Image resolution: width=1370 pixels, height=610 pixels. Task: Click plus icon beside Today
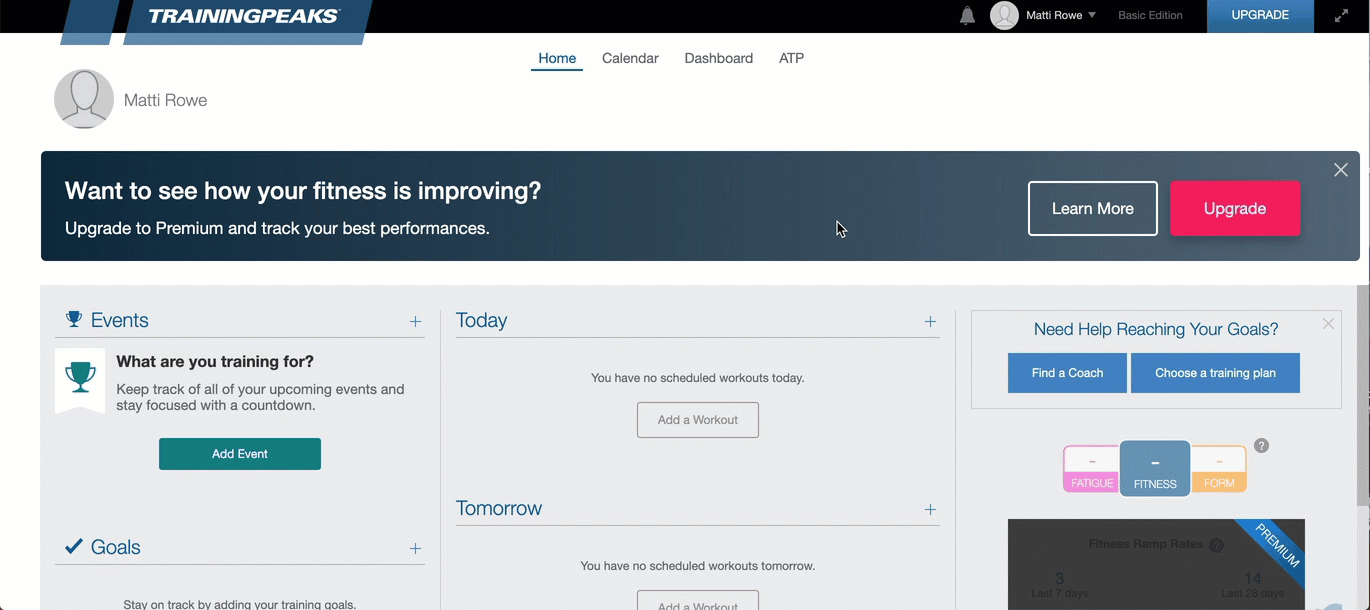(x=930, y=321)
